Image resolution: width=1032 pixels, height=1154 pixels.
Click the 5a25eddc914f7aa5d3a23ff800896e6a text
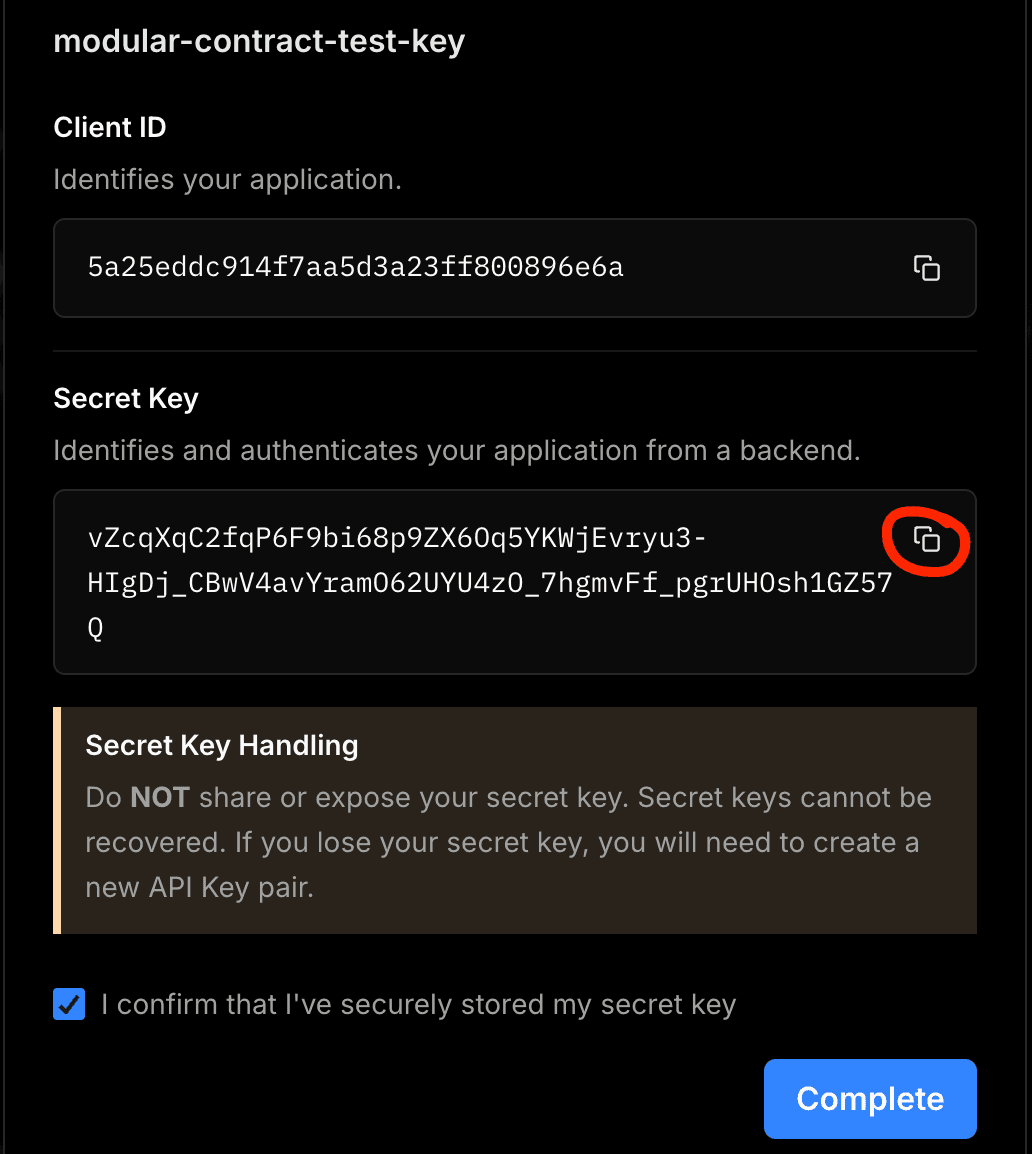(x=356, y=268)
